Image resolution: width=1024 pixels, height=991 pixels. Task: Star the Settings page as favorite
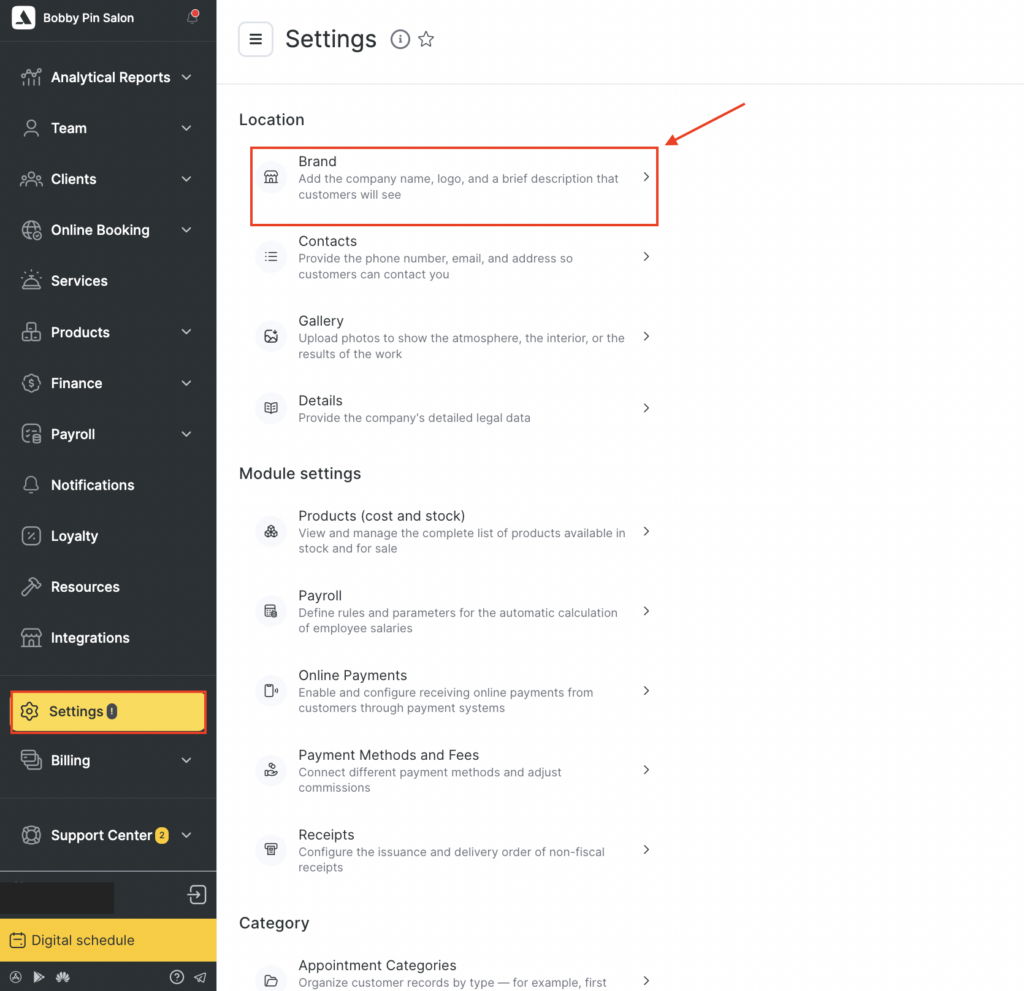tap(426, 39)
